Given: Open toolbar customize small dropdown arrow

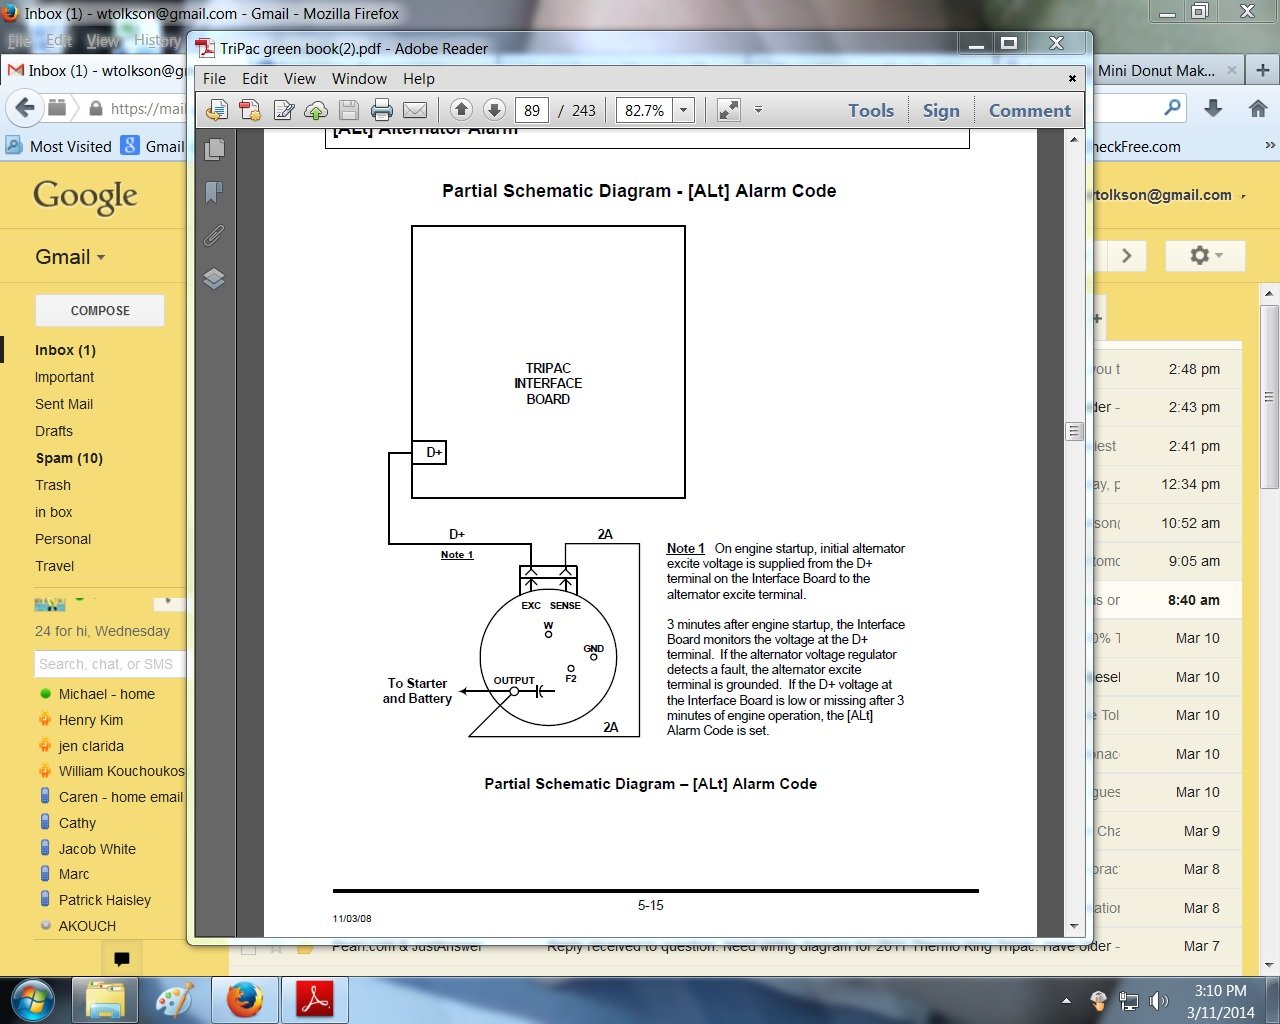Looking at the screenshot, I should click(x=758, y=110).
